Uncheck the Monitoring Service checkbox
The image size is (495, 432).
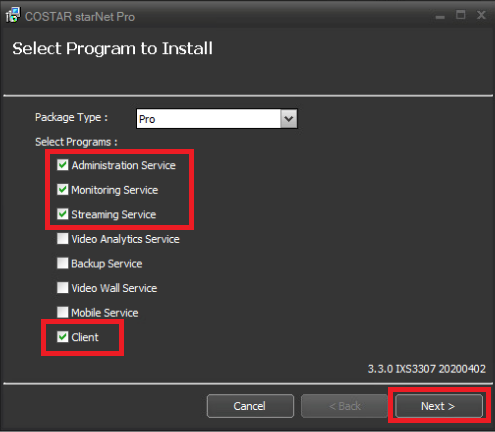(63, 190)
